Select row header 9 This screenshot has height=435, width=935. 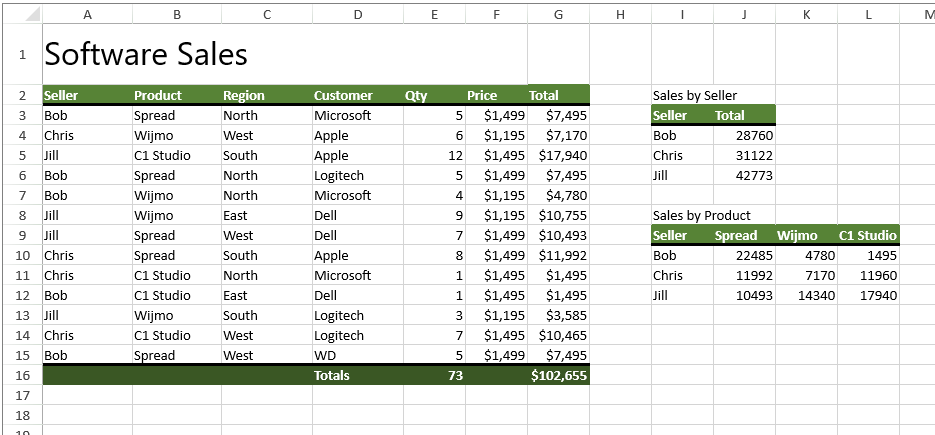click(22, 235)
